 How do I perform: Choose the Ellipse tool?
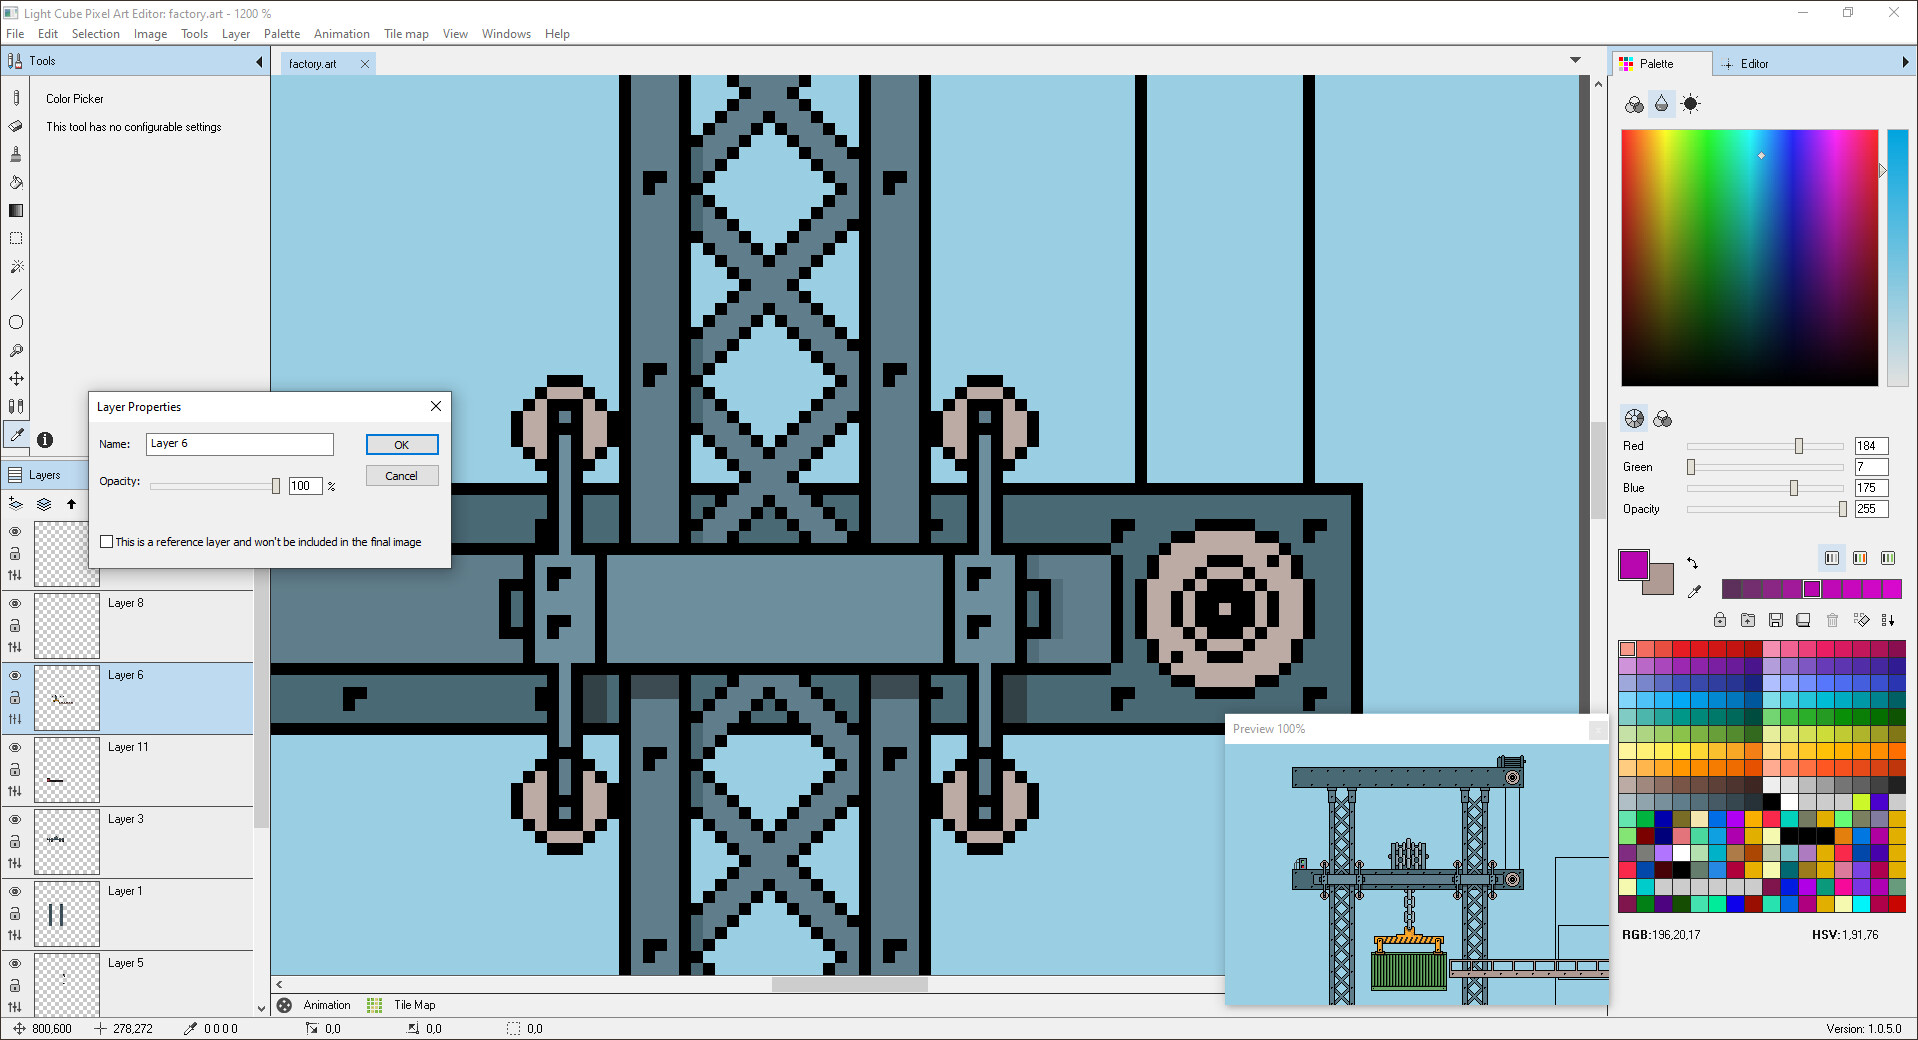coord(16,322)
